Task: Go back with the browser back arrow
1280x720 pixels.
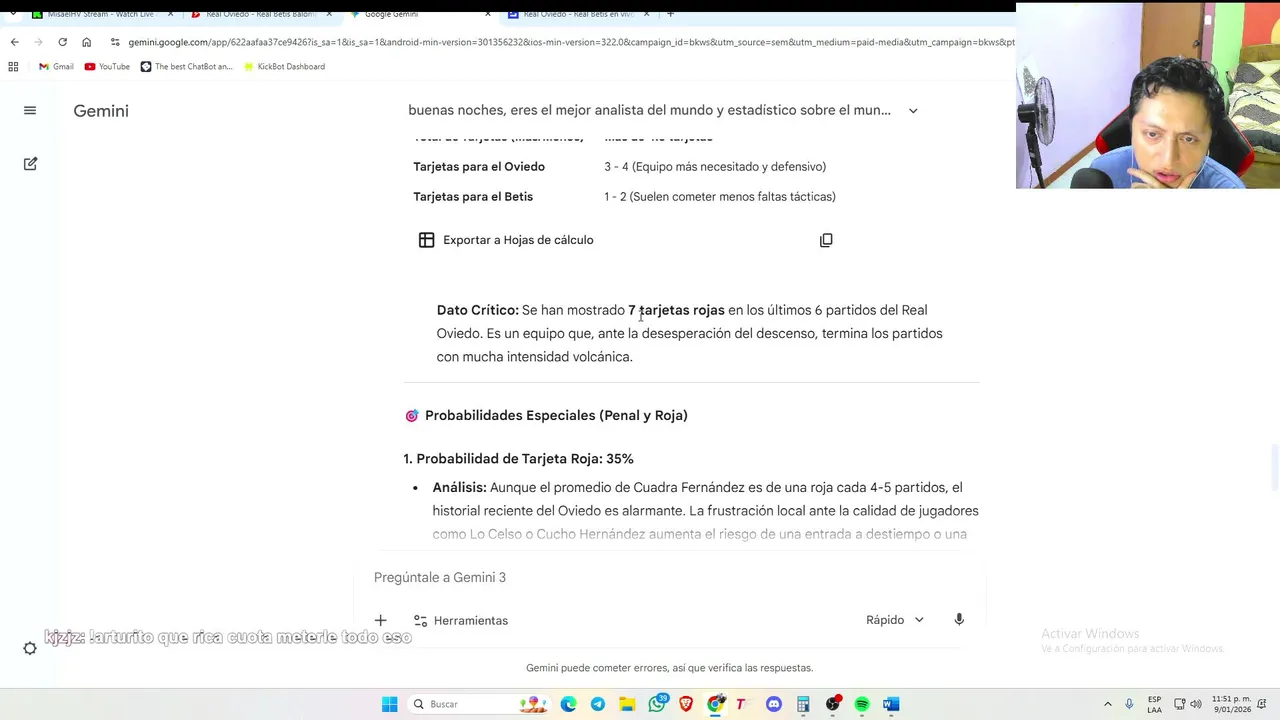Action: point(14,42)
